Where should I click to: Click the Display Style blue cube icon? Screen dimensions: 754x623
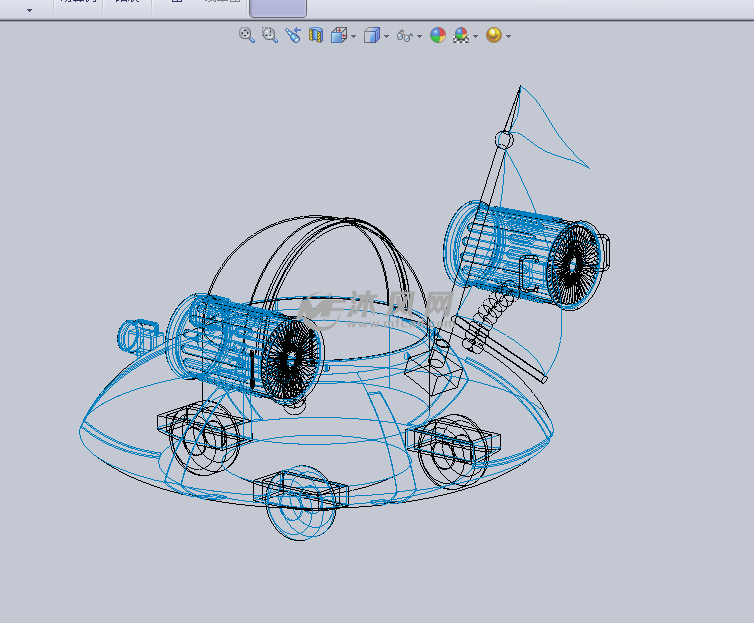coord(371,35)
